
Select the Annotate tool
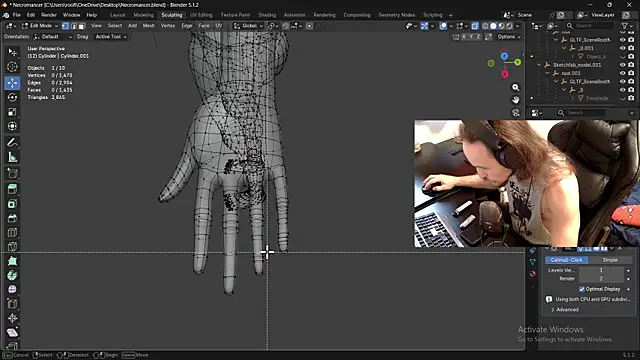pos(12,142)
